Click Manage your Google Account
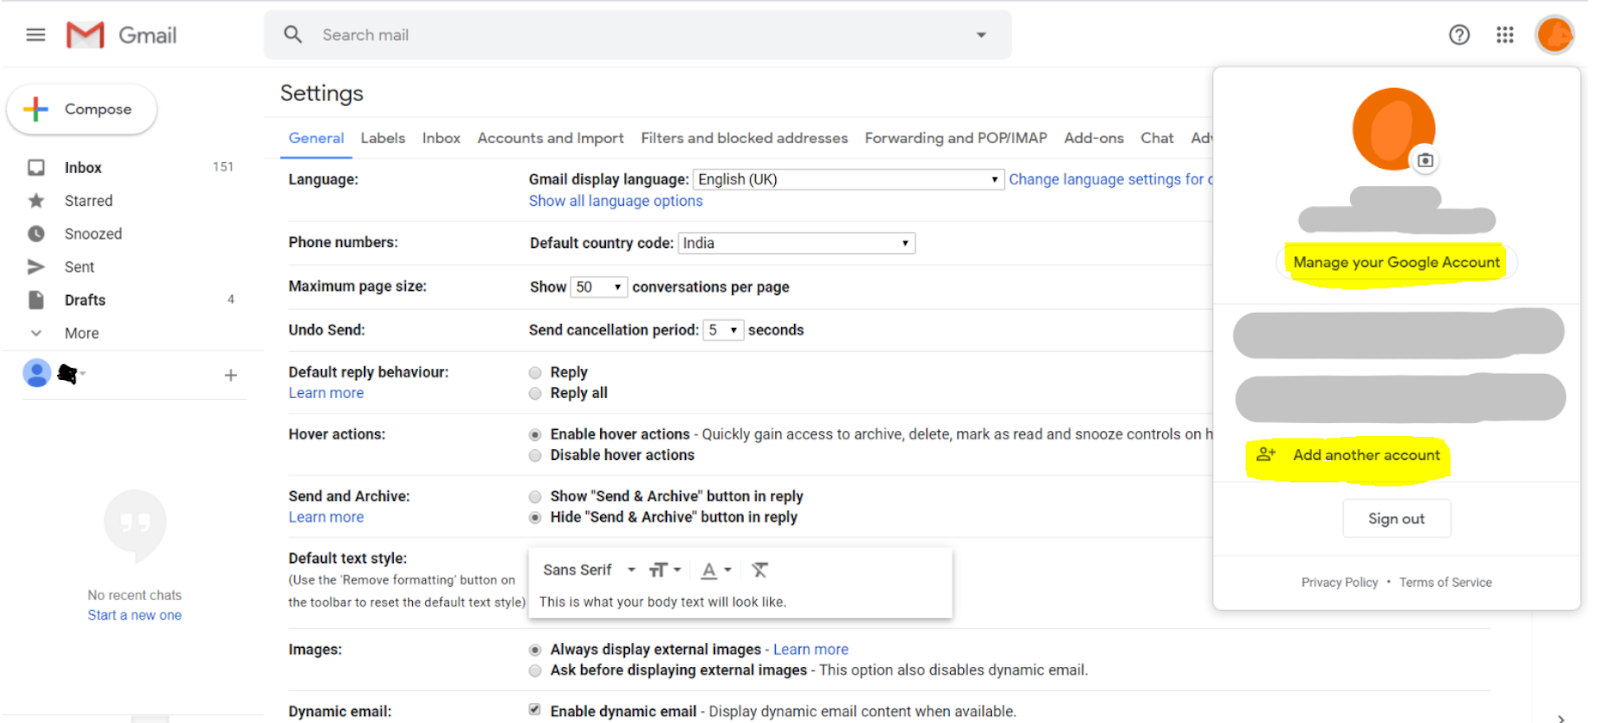This screenshot has width=1600, height=723. (1396, 262)
